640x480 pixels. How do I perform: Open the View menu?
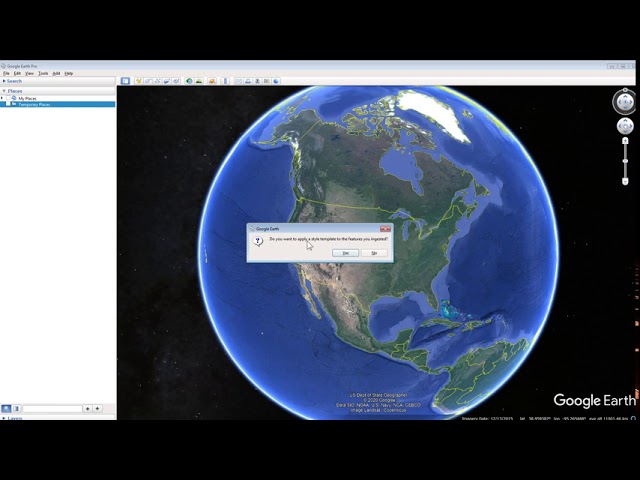[x=29, y=73]
